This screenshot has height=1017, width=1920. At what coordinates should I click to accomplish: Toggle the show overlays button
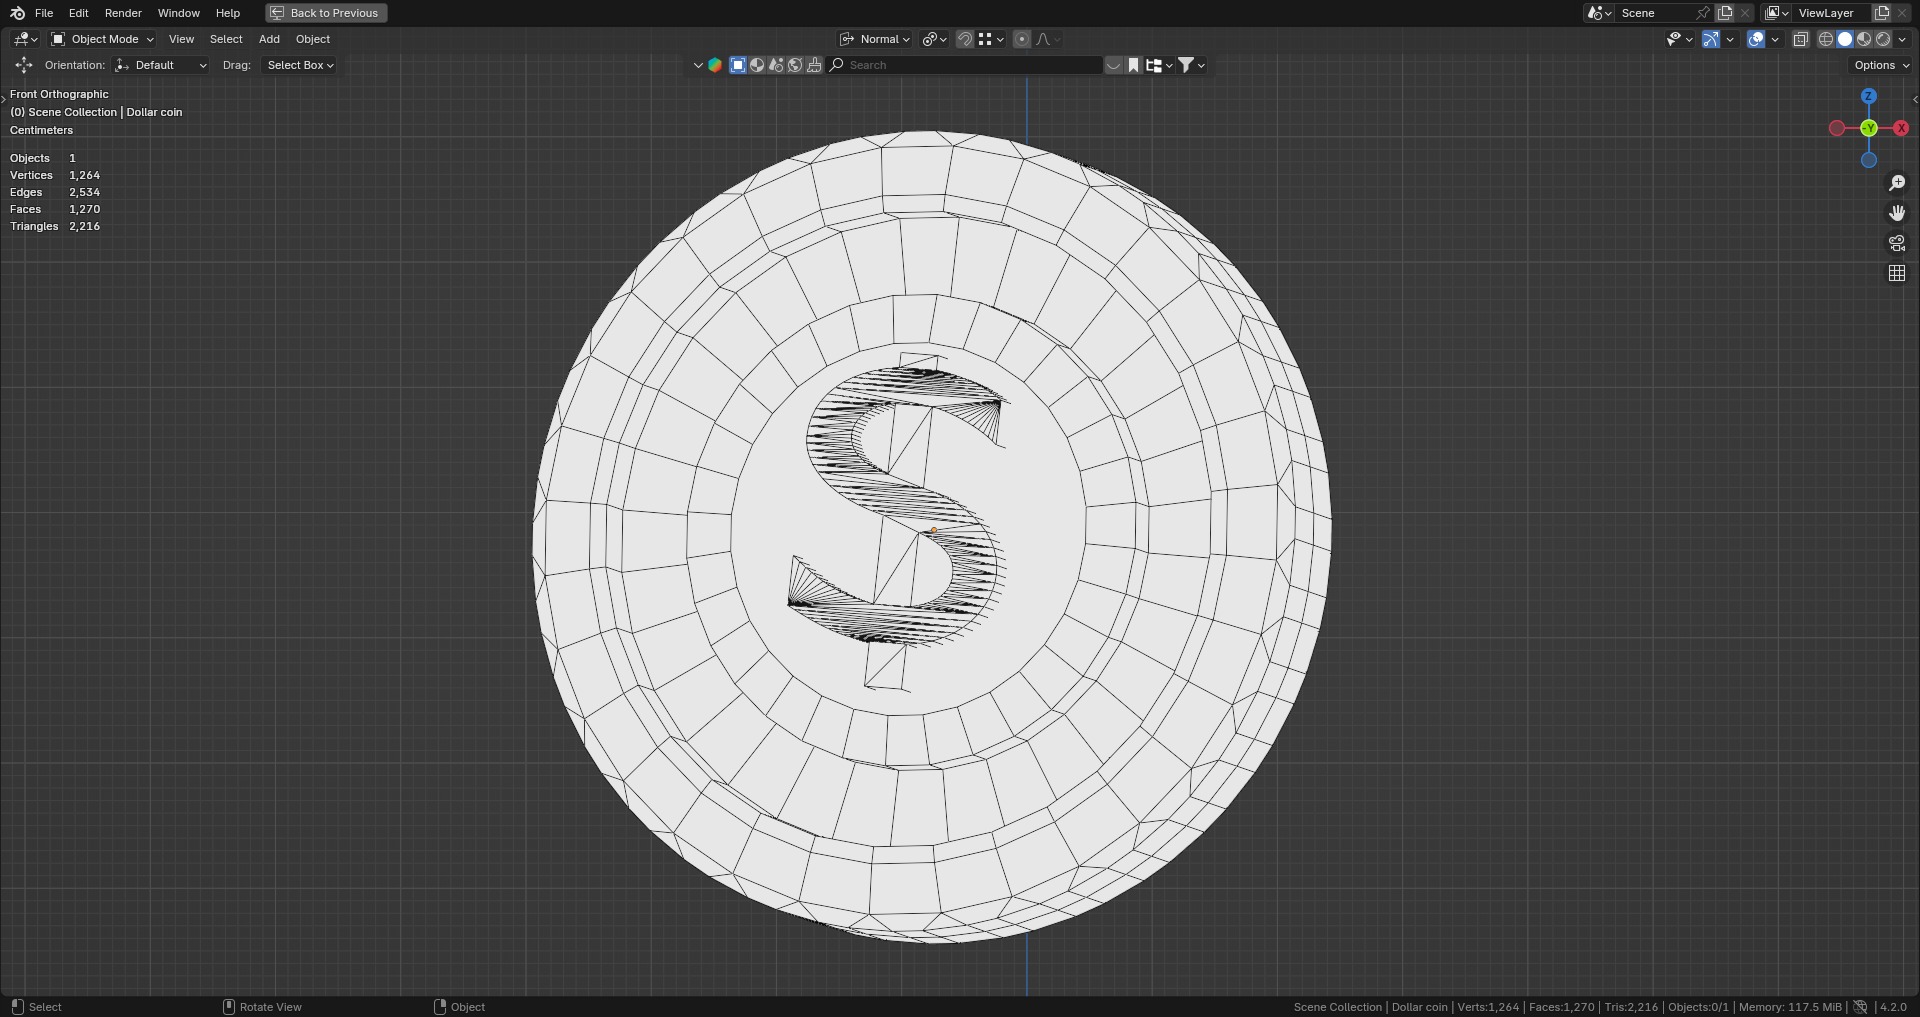(1756, 39)
